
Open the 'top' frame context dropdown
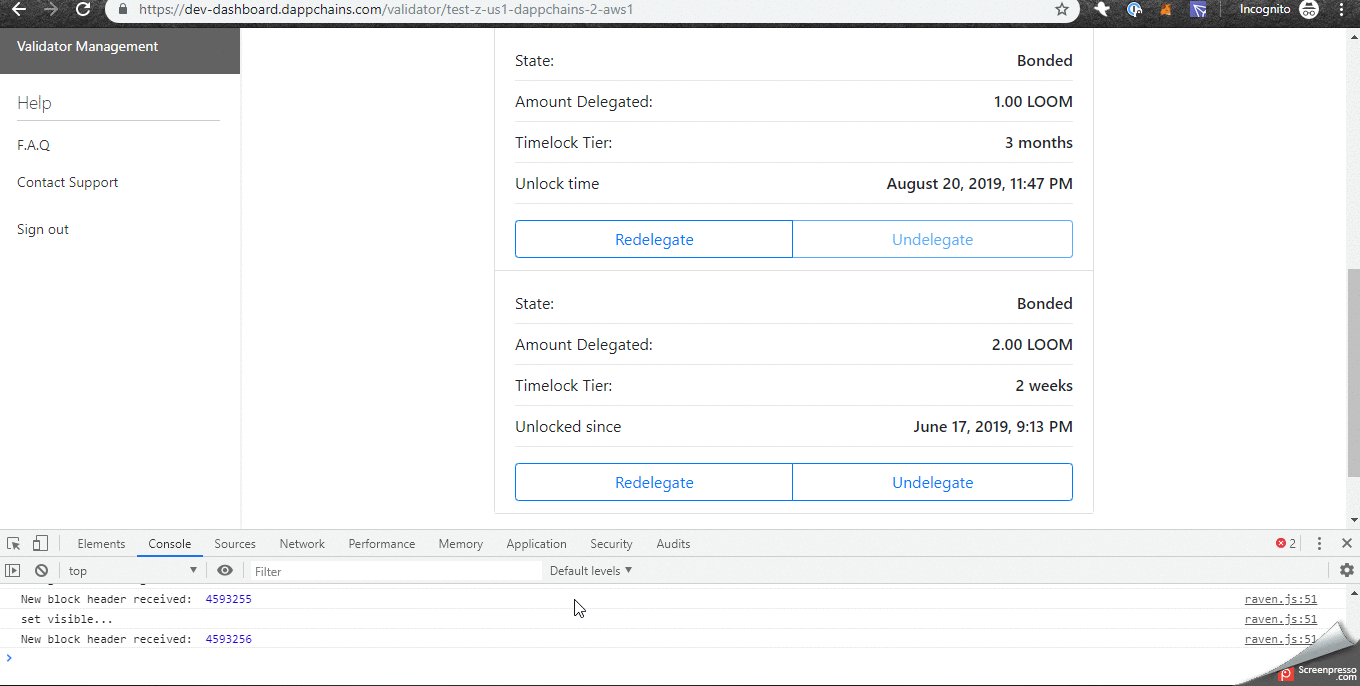click(130, 570)
